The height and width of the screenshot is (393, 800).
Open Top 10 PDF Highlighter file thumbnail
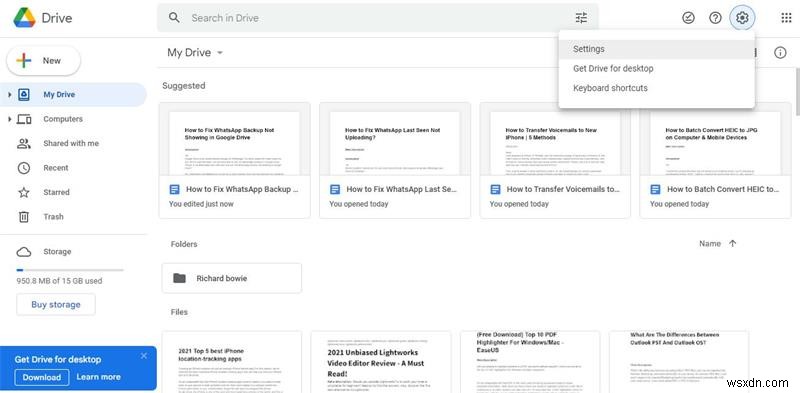tap(530, 362)
